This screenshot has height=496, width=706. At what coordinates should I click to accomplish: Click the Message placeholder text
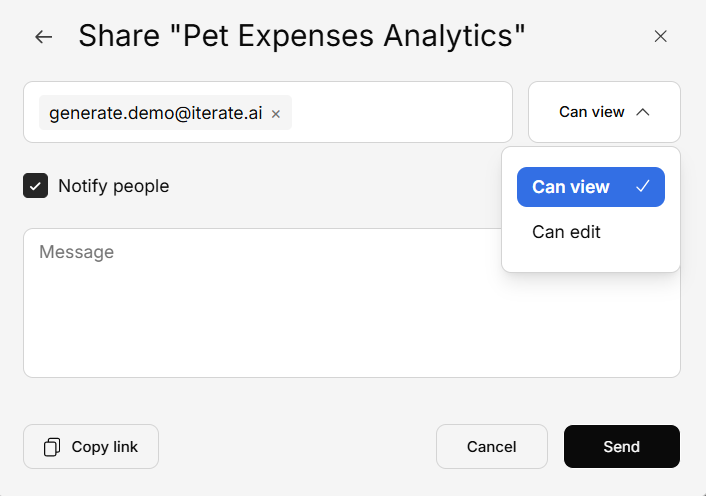(77, 252)
